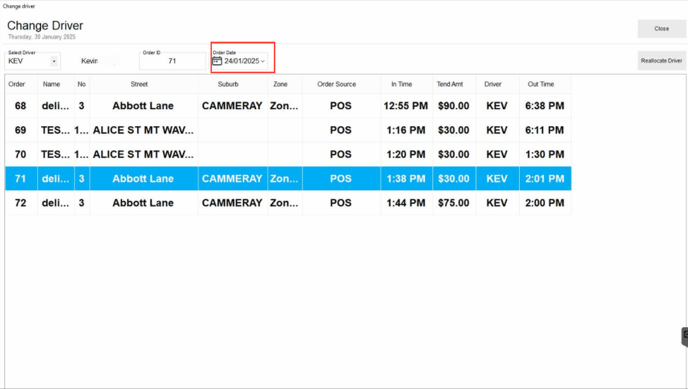
Task: Sort by the Order column header
Action: (x=17, y=84)
